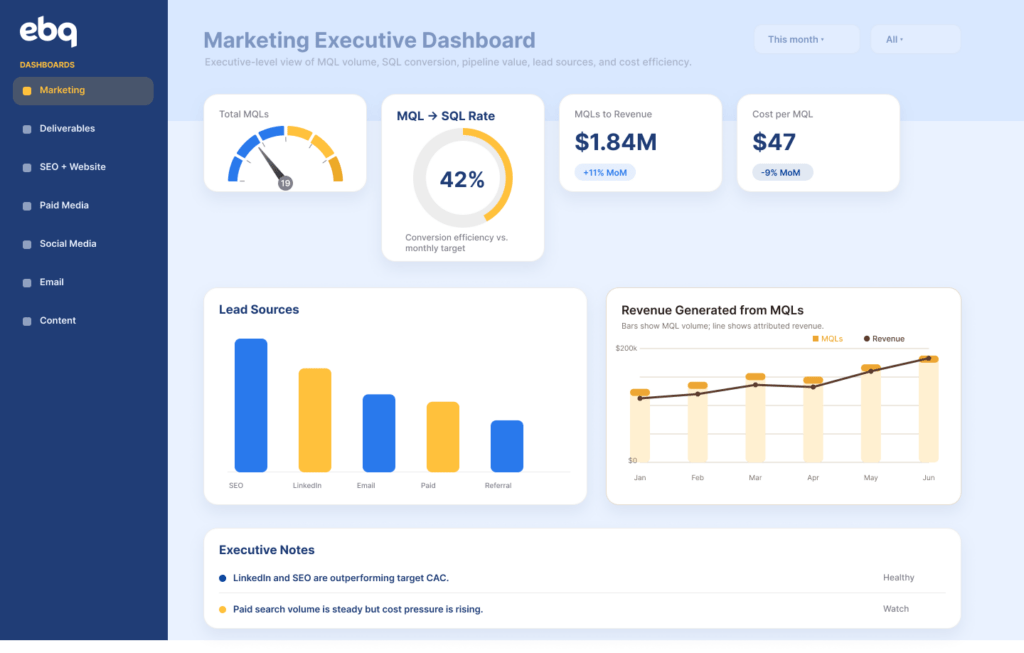The image size is (1024, 653).
Task: Click the LinkedIn bar in Lead Sources
Action: 315,420
